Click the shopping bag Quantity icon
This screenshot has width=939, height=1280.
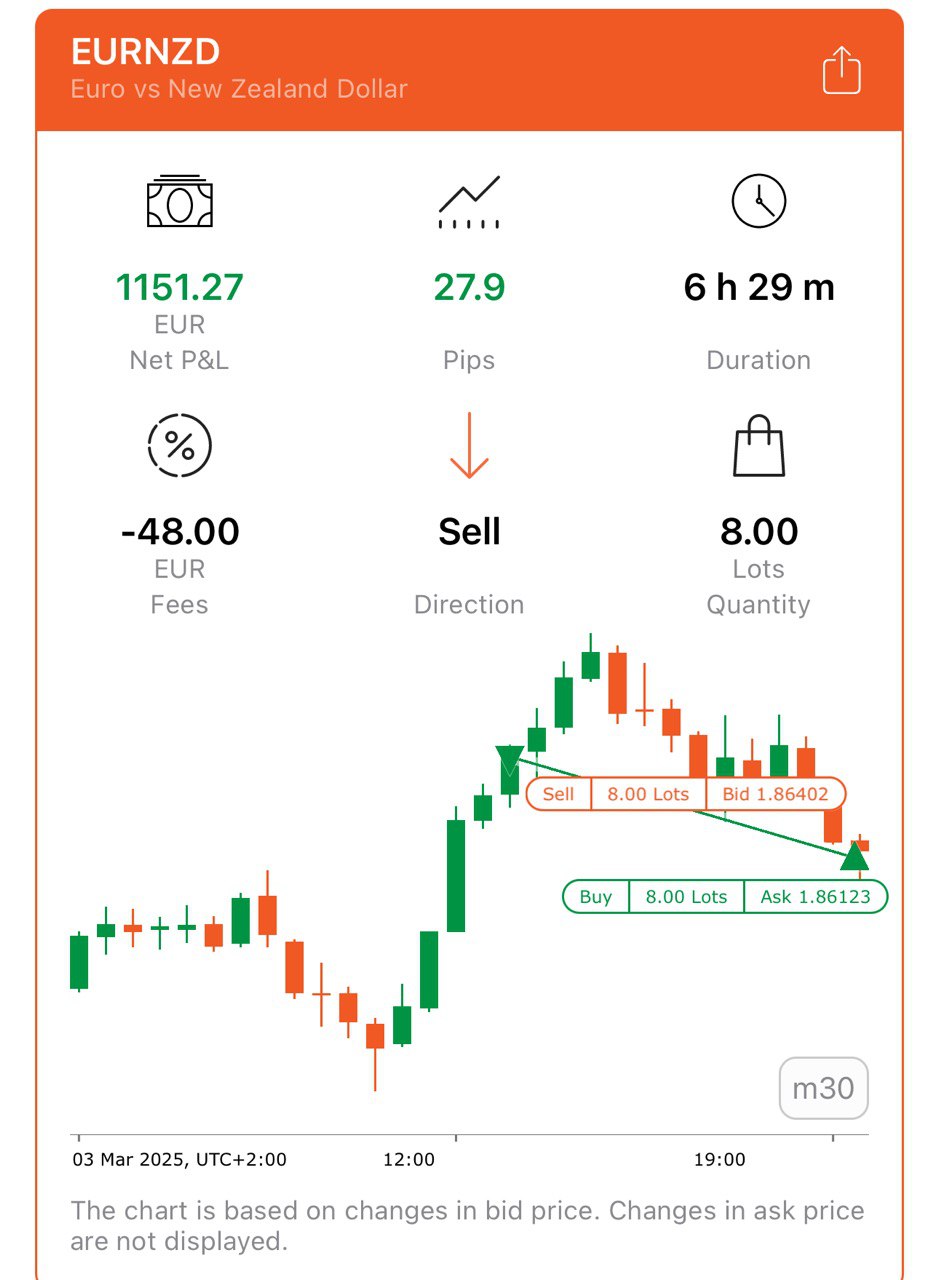point(759,445)
